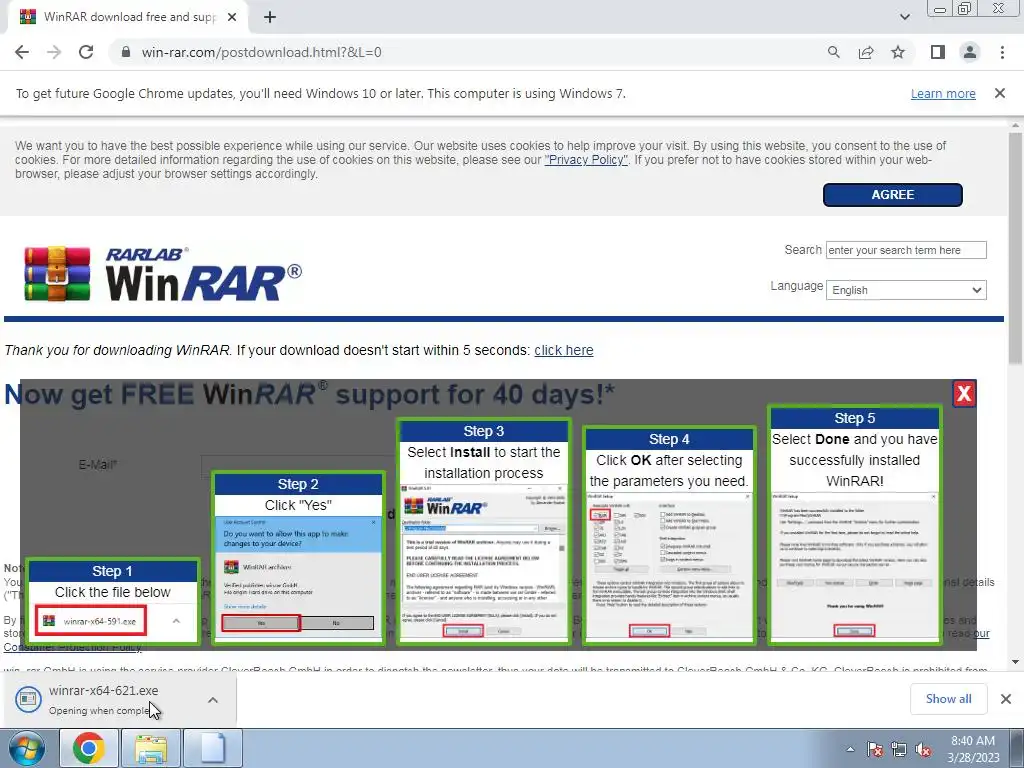
Task: Show all downloads
Action: 948,699
